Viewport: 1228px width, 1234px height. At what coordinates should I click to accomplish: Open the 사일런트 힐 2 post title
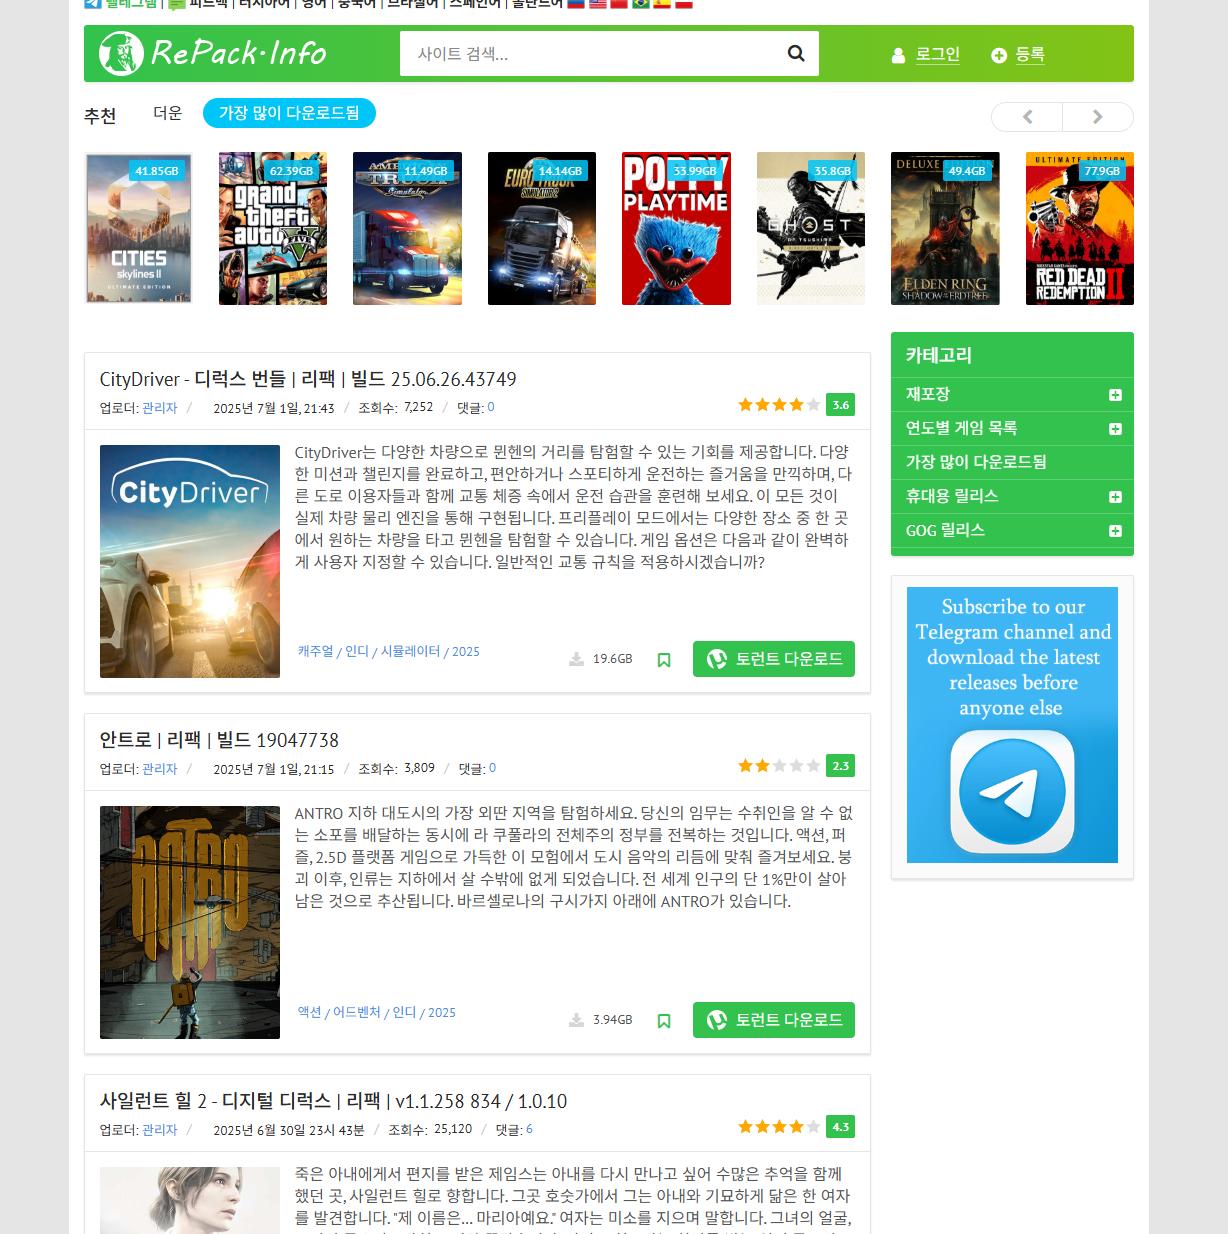point(333,1101)
